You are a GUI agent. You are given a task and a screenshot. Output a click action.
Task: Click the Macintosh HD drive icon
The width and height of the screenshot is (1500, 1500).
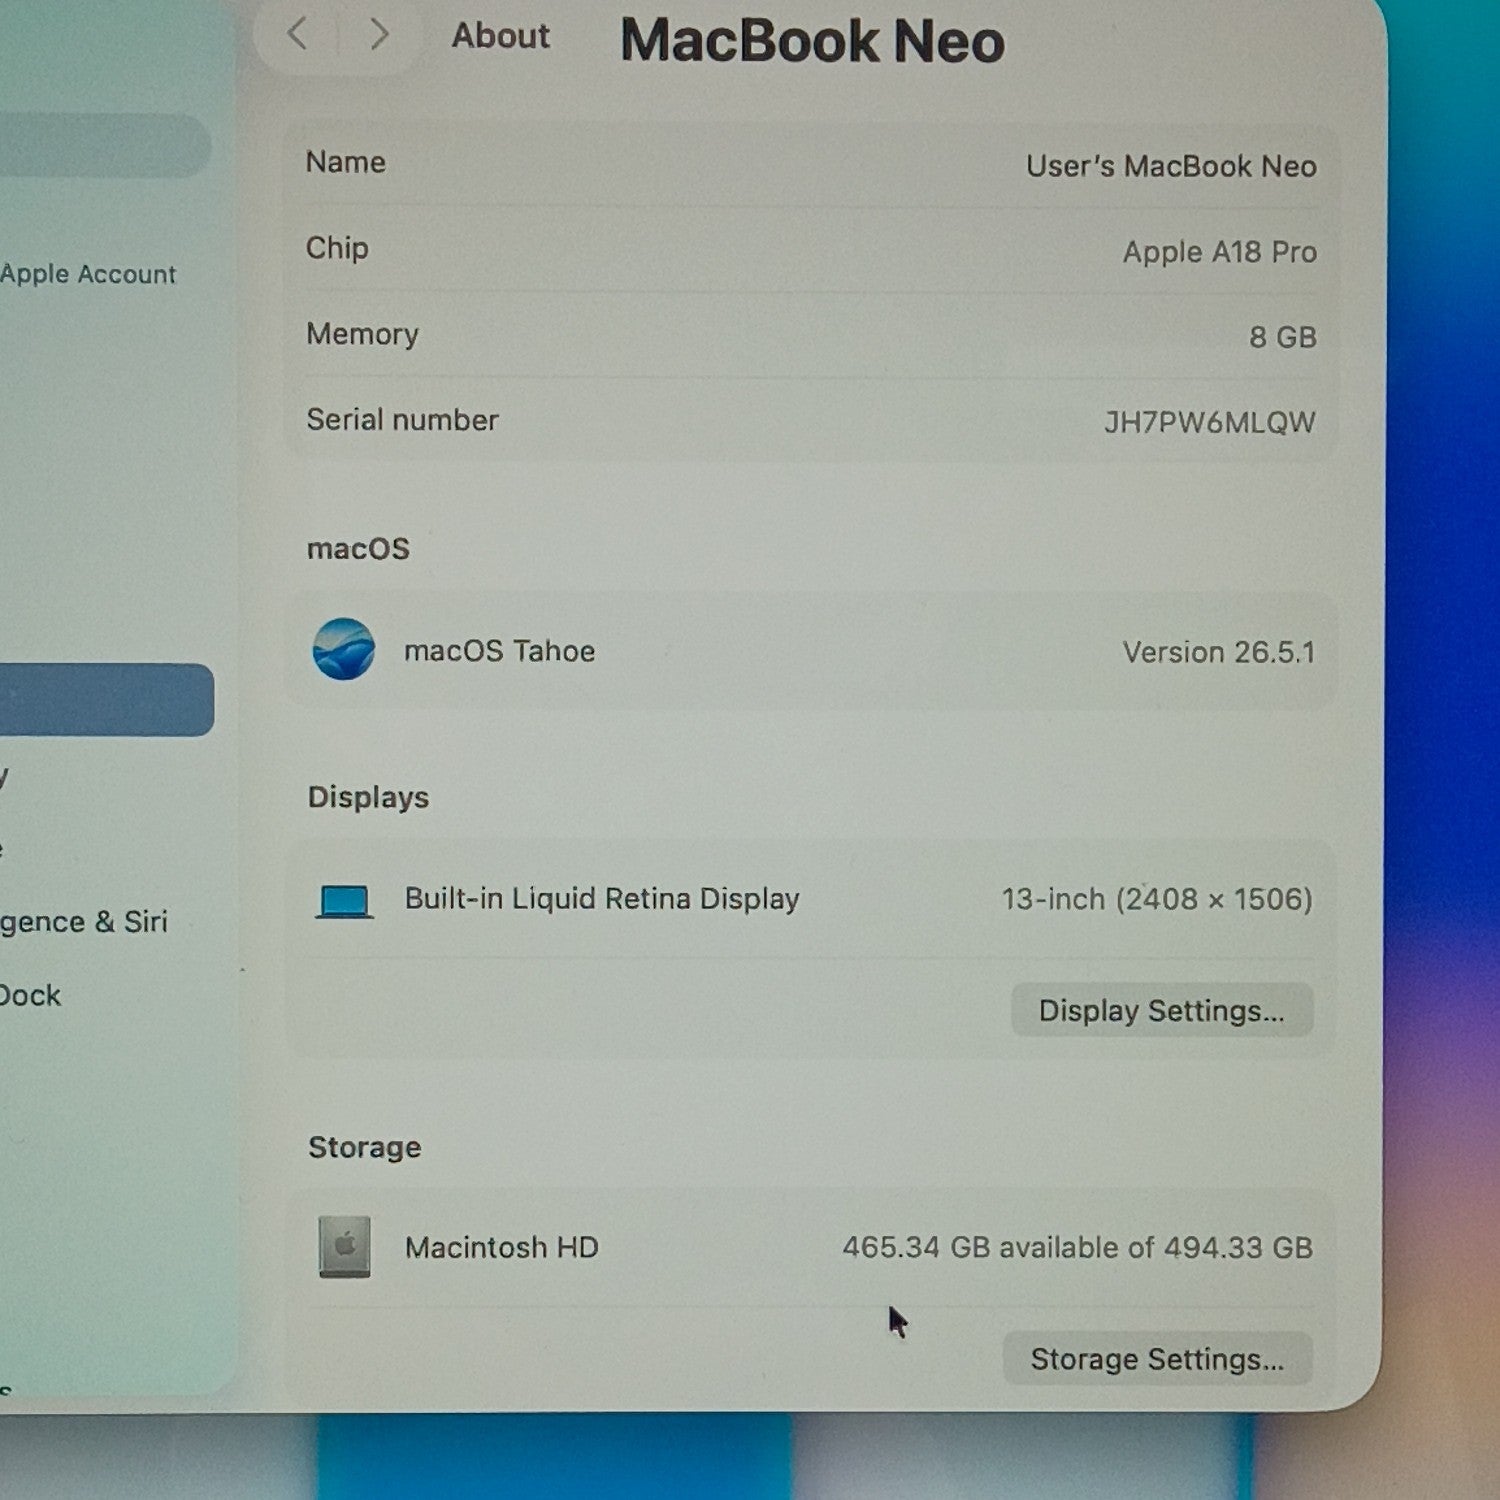point(344,1246)
